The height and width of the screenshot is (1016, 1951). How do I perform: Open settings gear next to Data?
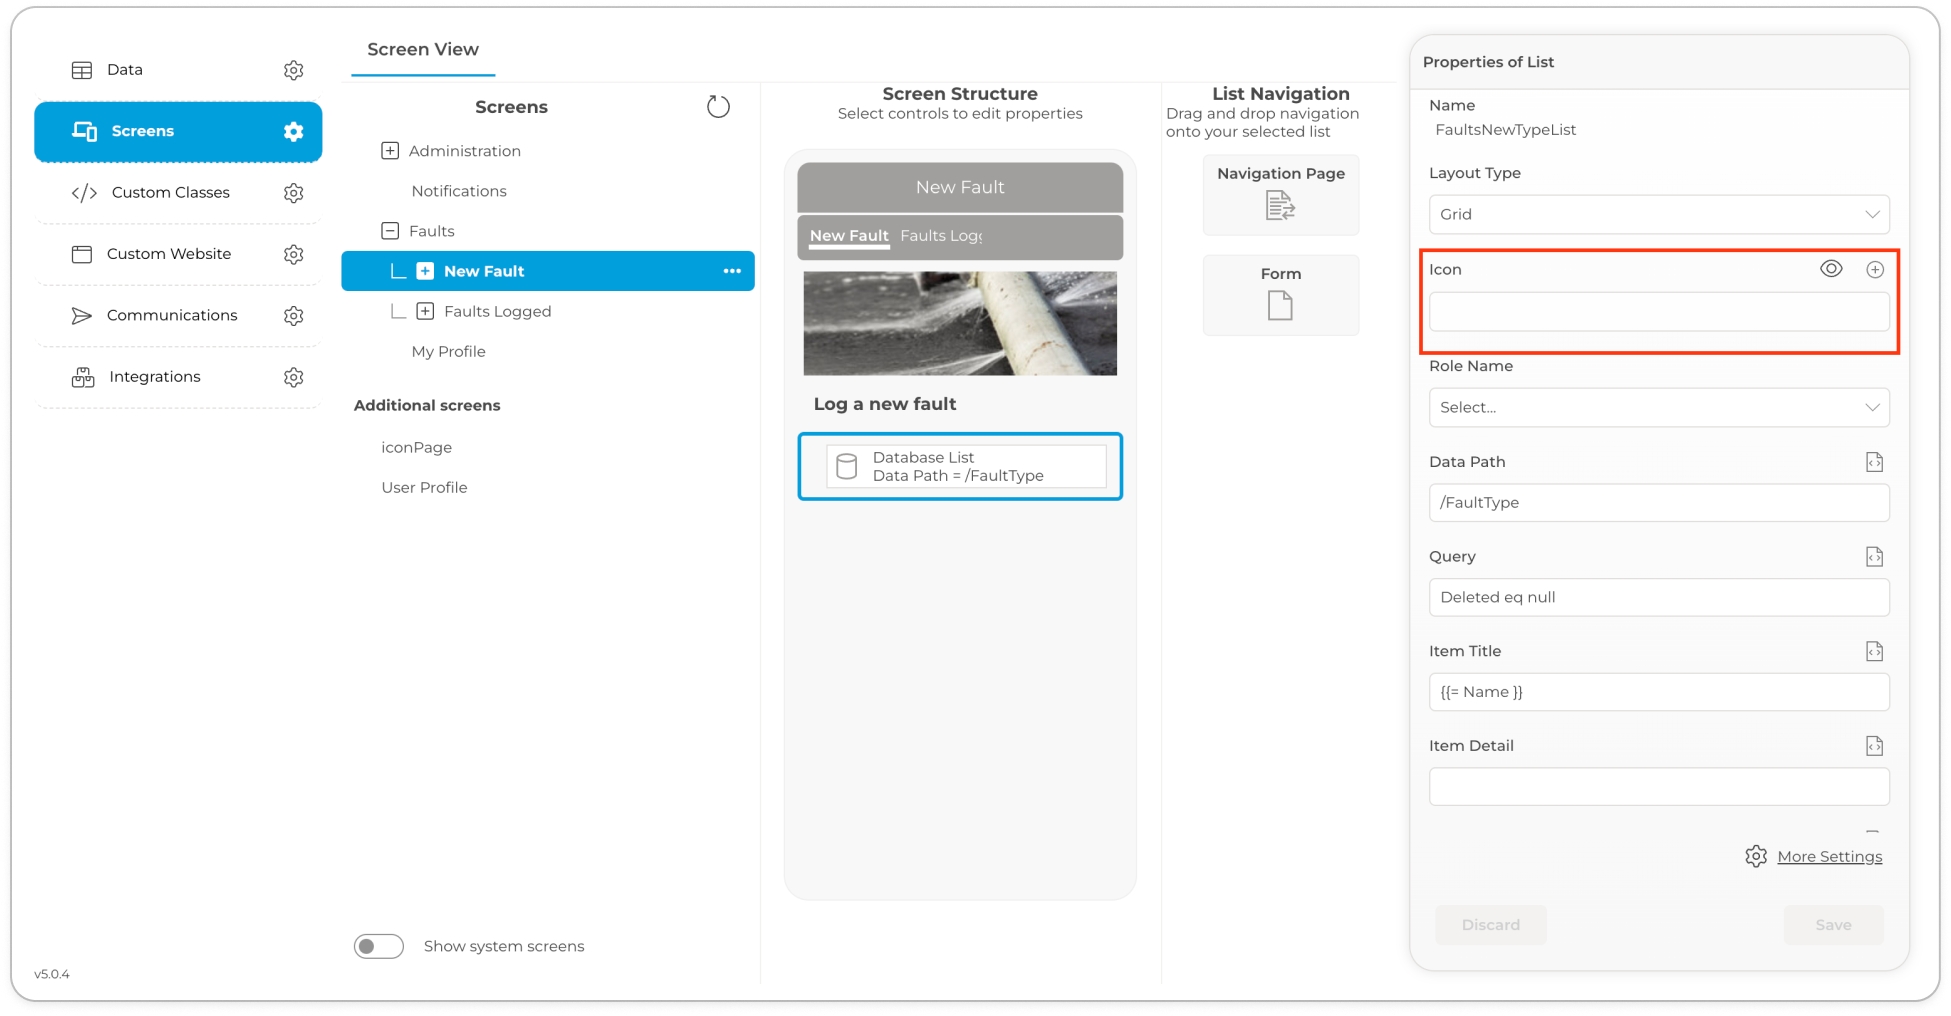pyautogui.click(x=293, y=70)
